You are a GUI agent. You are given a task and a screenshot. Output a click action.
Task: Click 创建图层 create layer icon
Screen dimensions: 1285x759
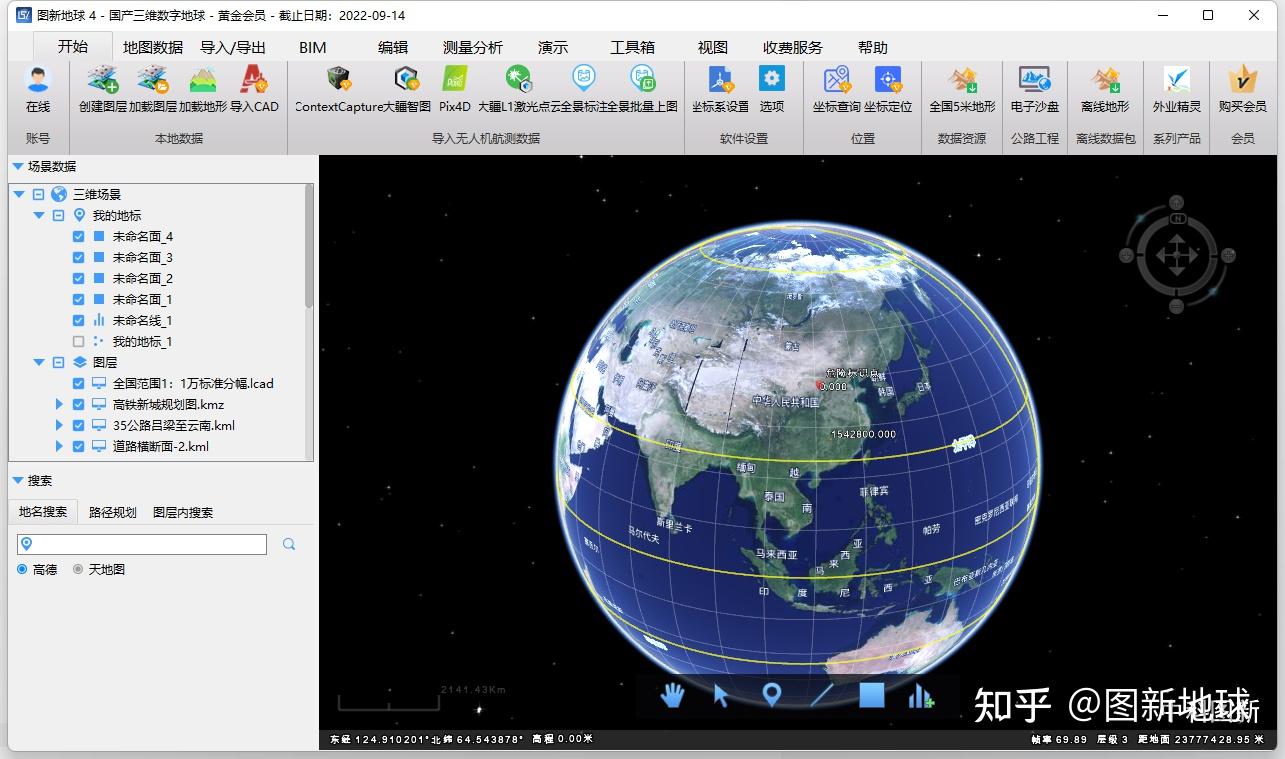coord(103,80)
